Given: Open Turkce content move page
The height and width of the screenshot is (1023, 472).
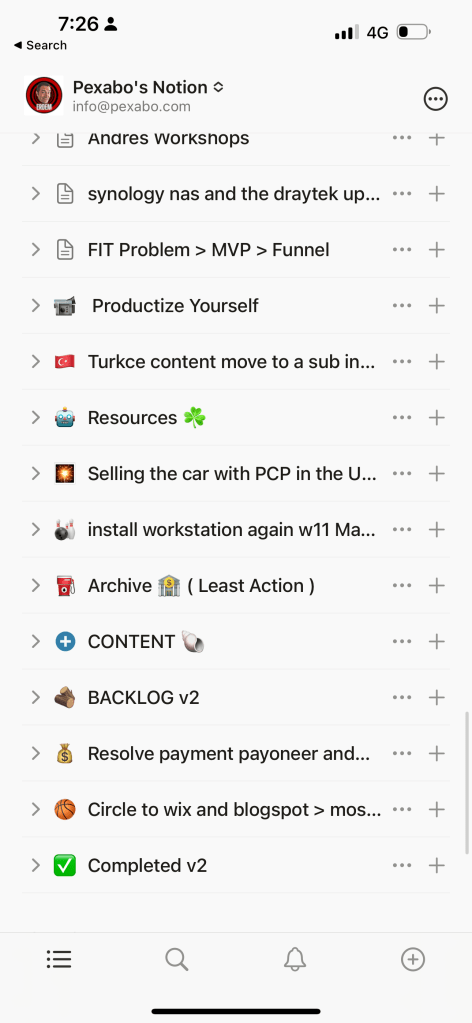Looking at the screenshot, I should [231, 361].
